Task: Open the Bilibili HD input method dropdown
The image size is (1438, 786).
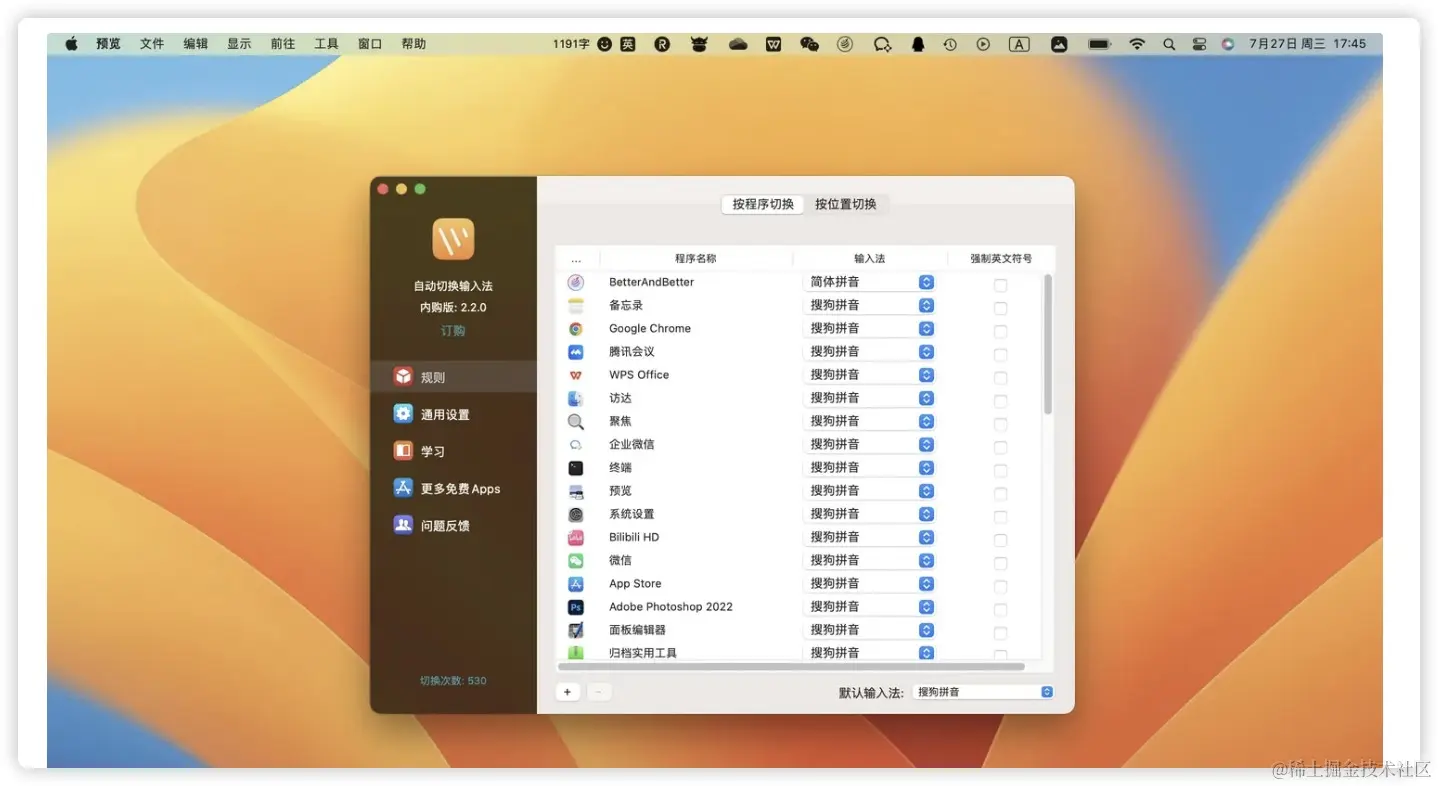Action: [x=869, y=537]
